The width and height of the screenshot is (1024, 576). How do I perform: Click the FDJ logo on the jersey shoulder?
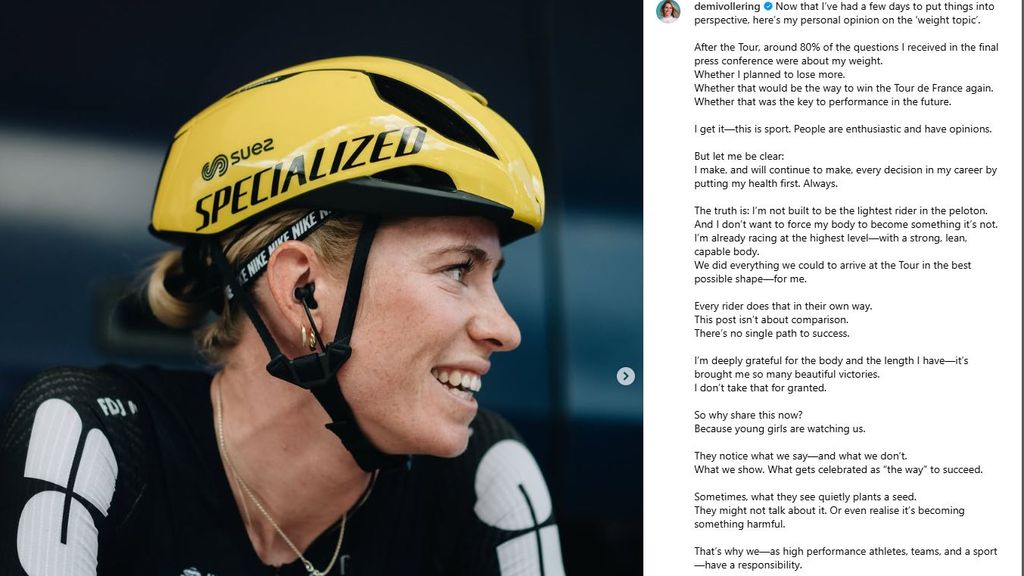pos(116,407)
